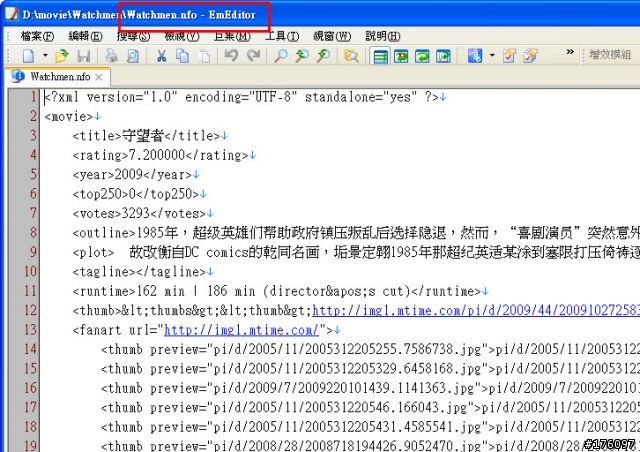The height and width of the screenshot is (452, 640).
Task: Toggle the fourth wrap mode icon
Action: point(444,56)
